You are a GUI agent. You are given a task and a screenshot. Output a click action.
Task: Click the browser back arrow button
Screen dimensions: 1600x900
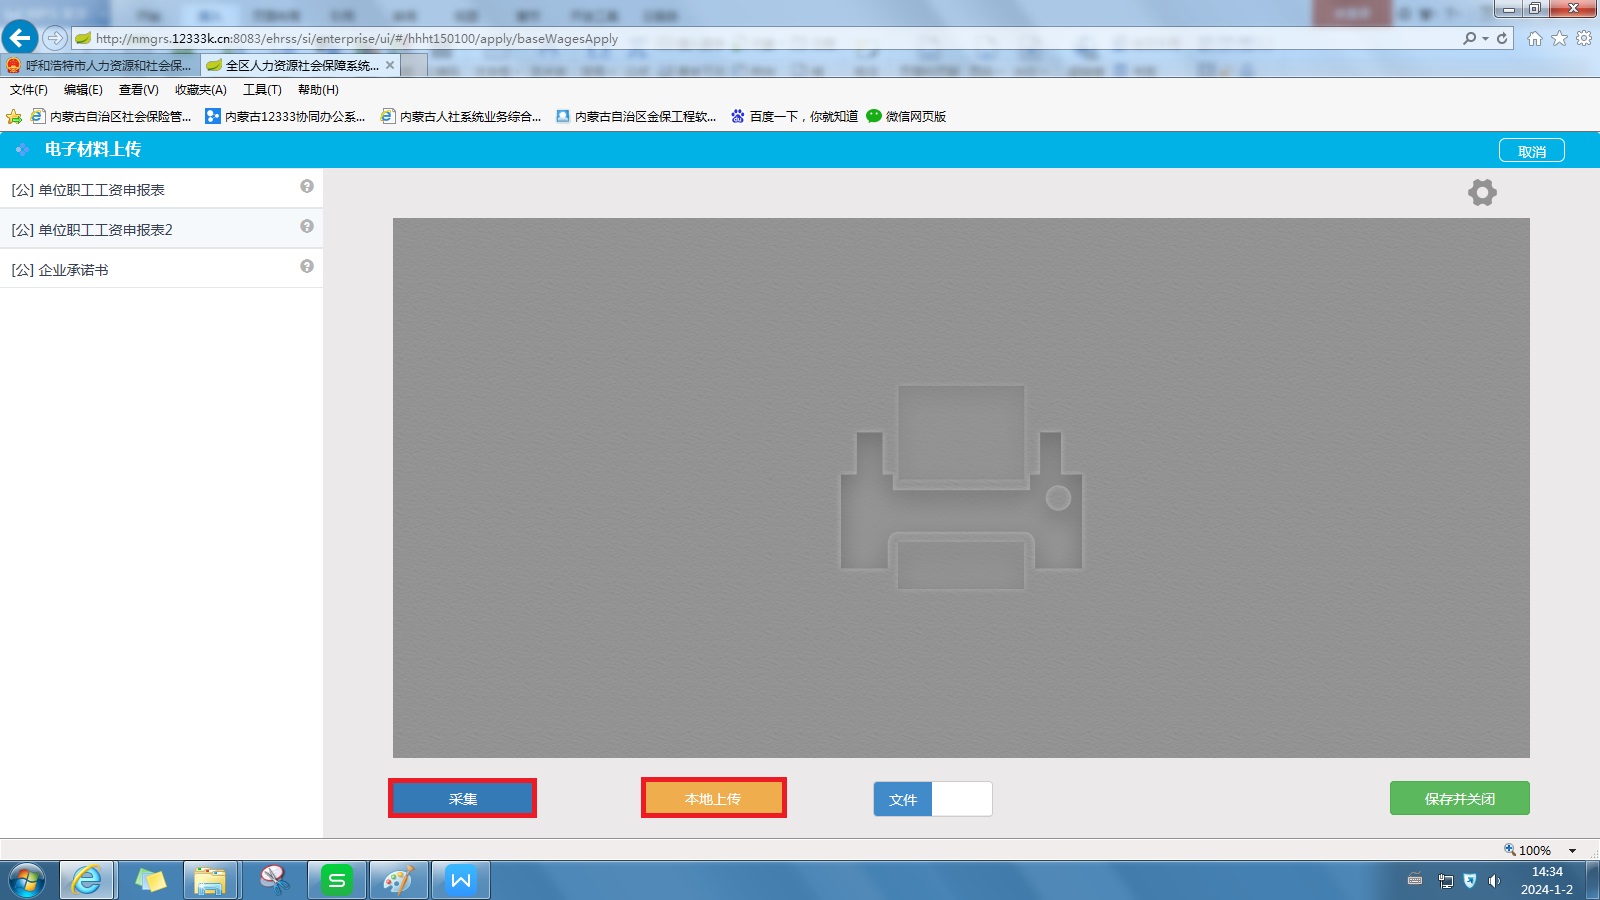[20, 38]
